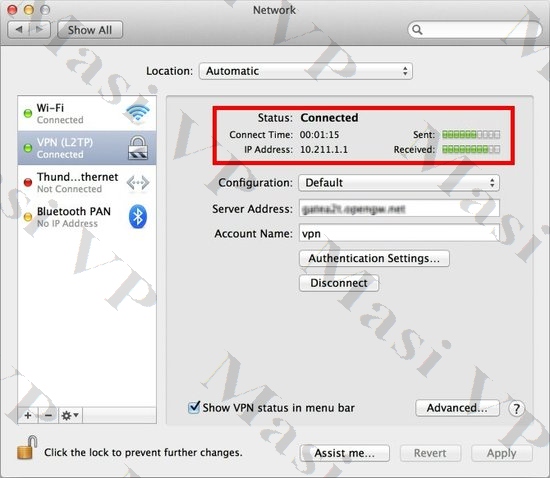Click the Advanced button
This screenshot has width=550, height=478.
[x=457, y=408]
